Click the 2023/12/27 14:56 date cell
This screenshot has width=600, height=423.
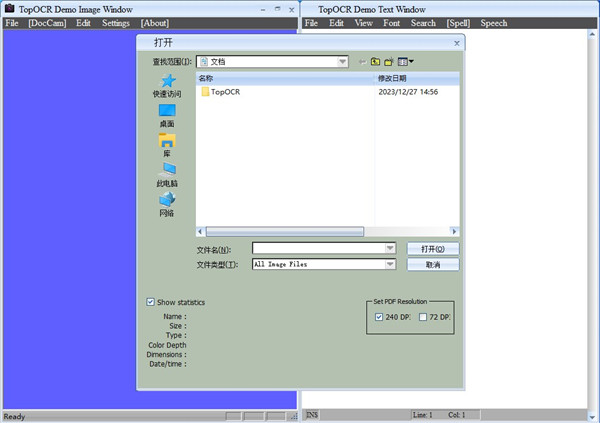(x=408, y=92)
